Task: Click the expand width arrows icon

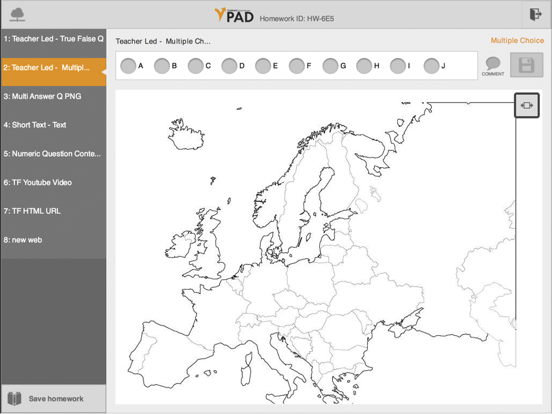Action: click(x=527, y=105)
